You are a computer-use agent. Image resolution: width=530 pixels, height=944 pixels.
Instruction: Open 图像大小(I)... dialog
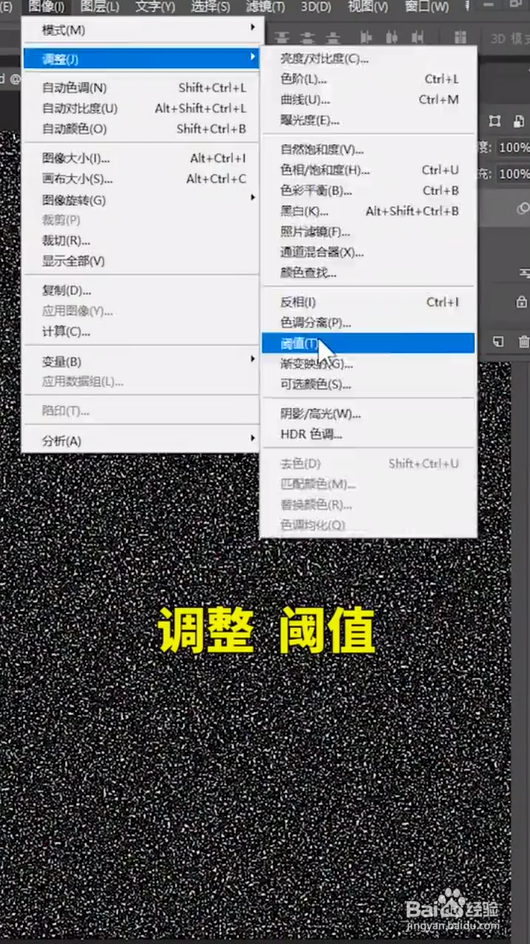pos(140,158)
